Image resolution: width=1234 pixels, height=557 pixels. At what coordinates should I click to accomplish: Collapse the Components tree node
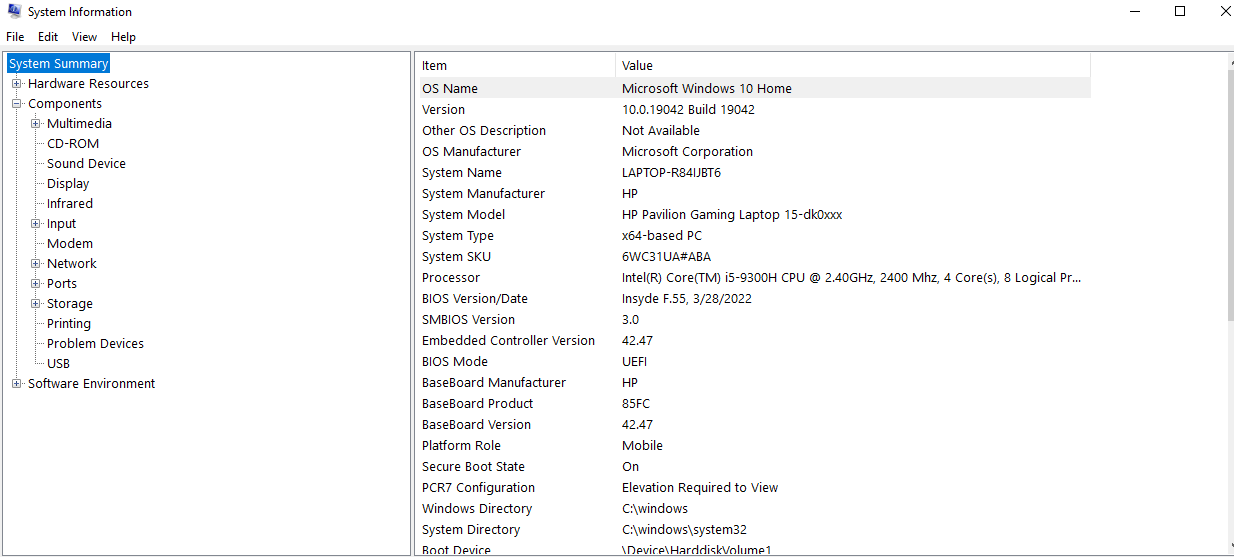16,104
